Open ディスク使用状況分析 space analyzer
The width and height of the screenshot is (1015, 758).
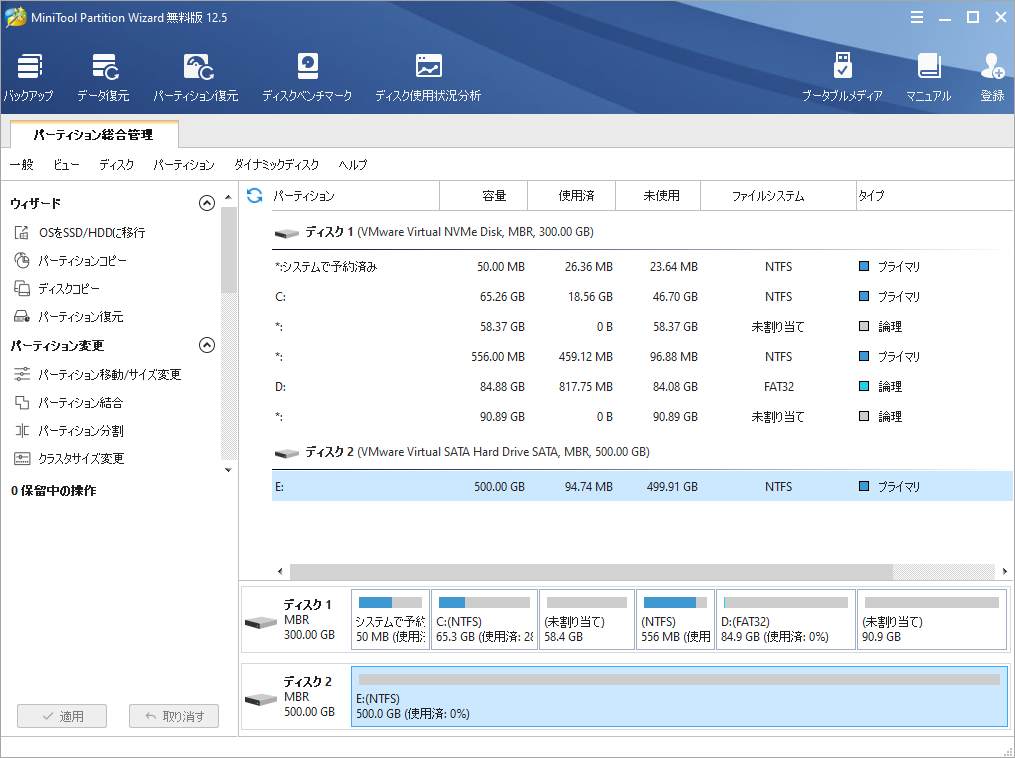428,75
